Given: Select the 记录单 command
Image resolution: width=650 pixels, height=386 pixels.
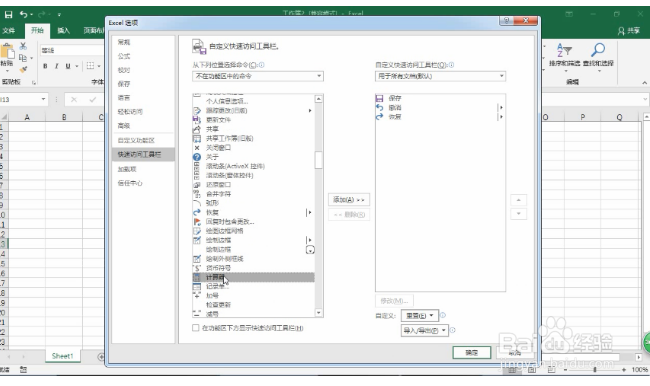Looking at the screenshot, I should click(x=253, y=286).
